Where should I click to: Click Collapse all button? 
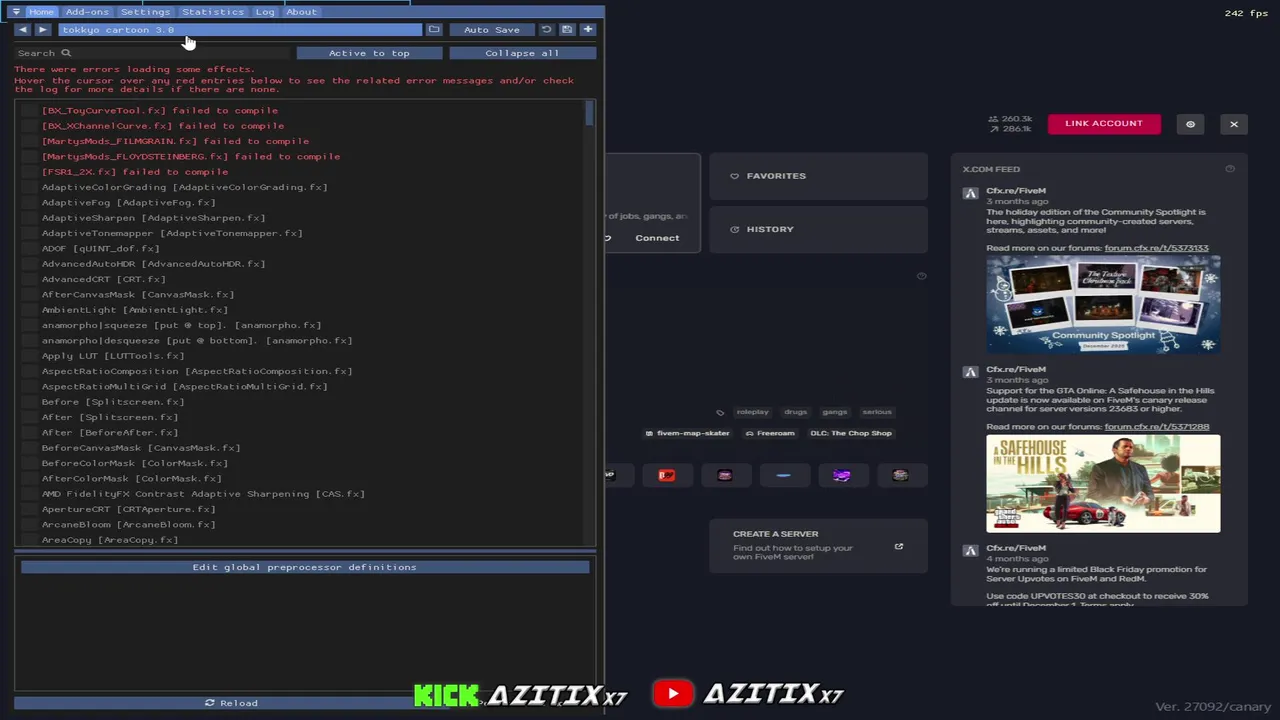tap(522, 53)
